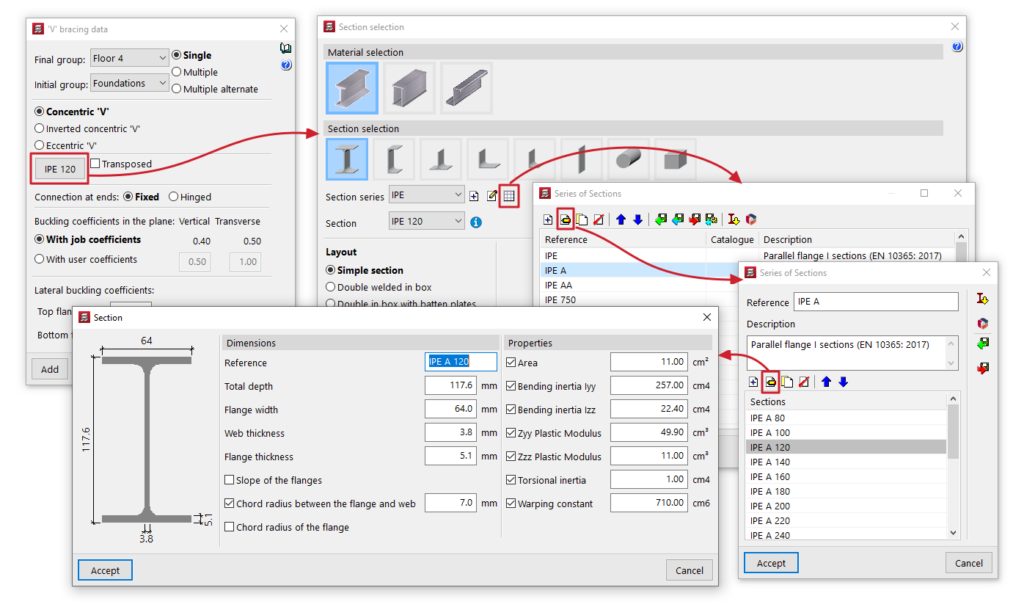This screenshot has width=1024, height=607.
Task: Click new series icon beside Section series
Action: click(x=474, y=196)
